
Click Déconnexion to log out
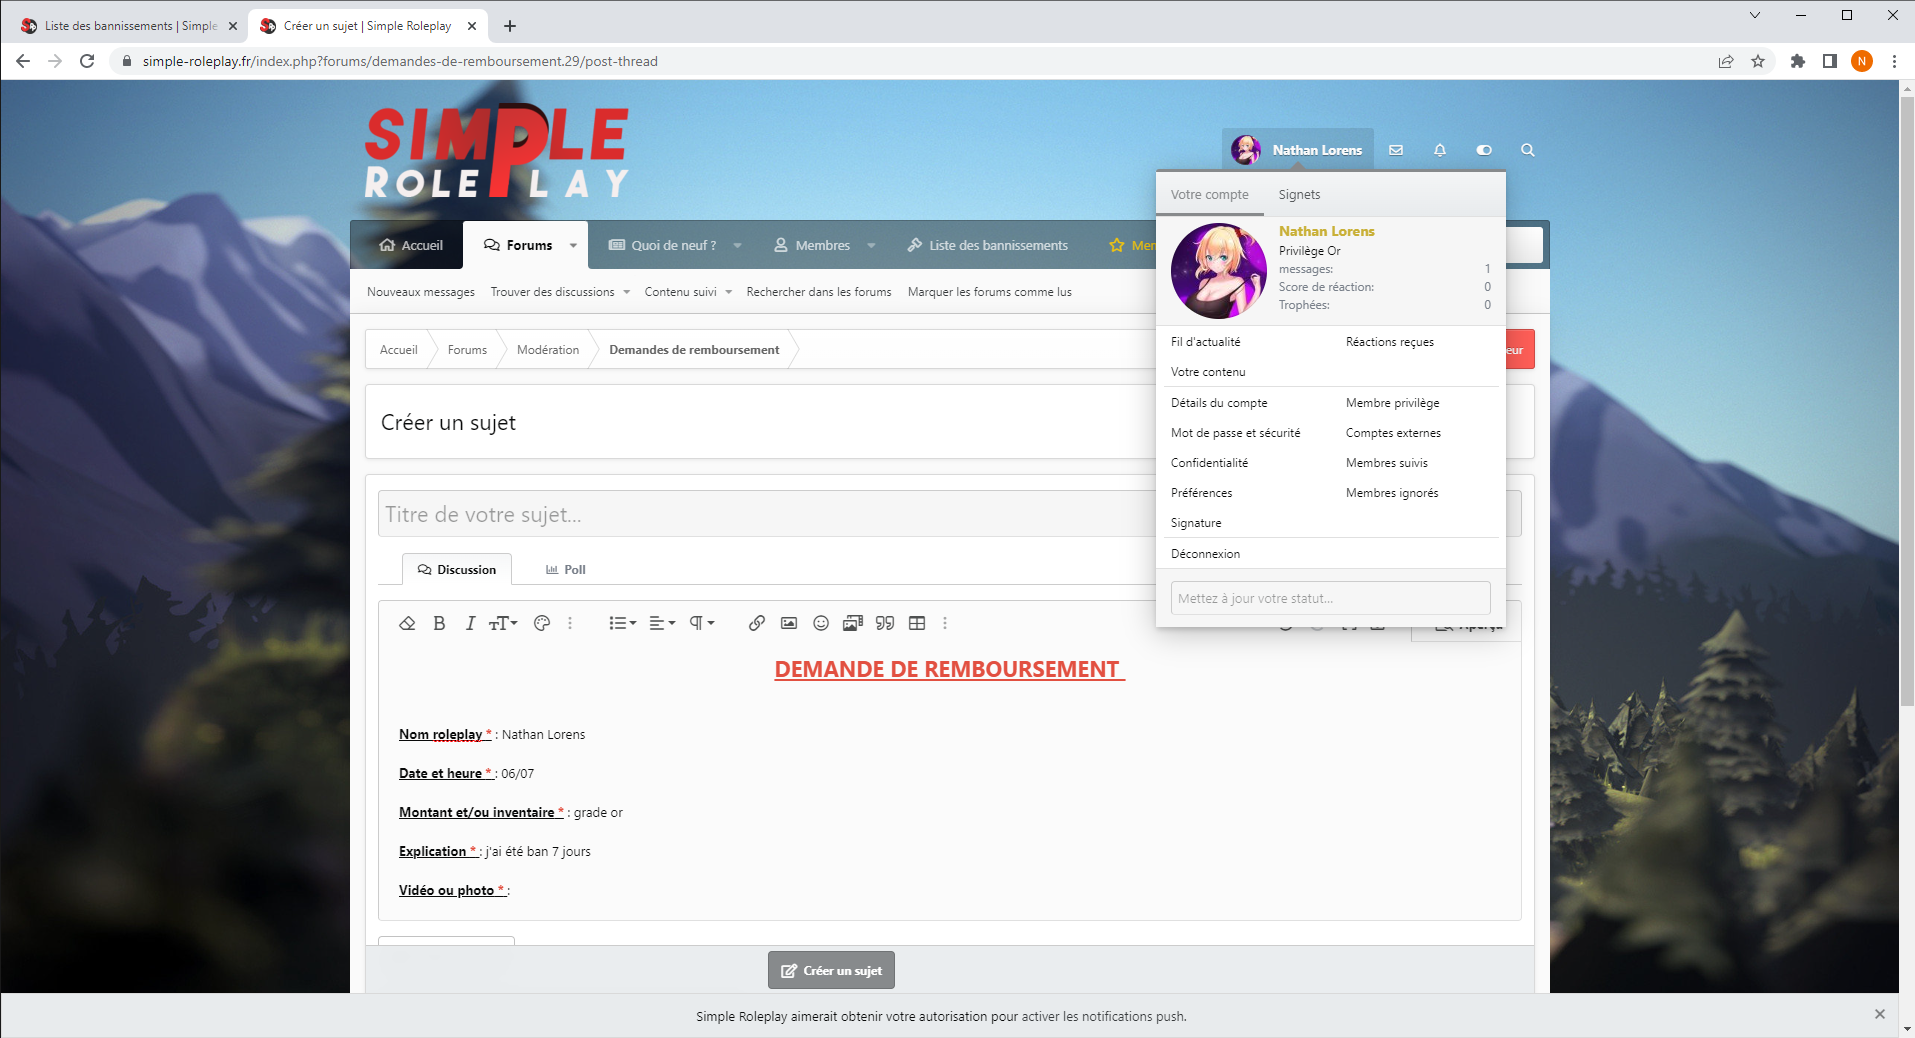(x=1205, y=553)
